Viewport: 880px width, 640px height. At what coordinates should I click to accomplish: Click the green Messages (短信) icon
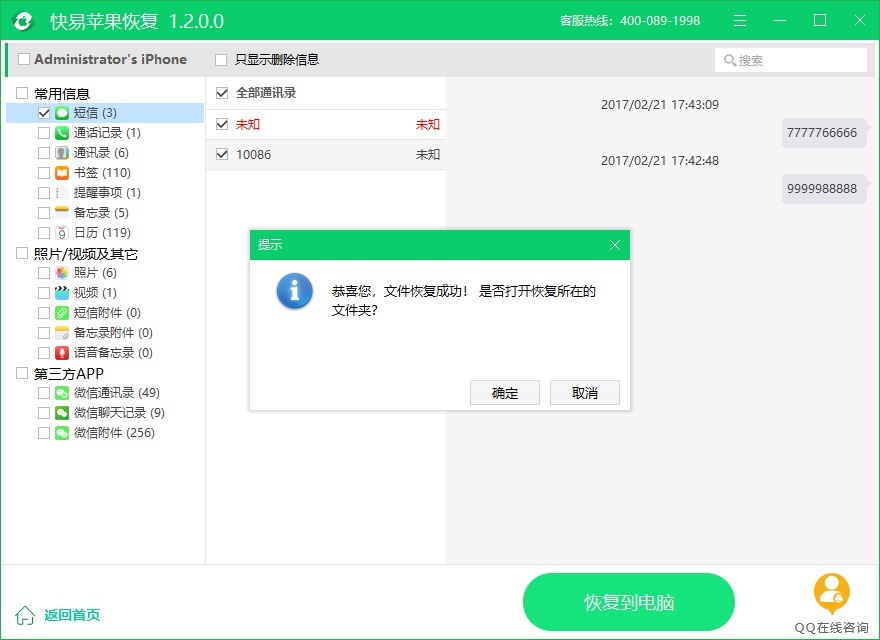click(x=62, y=113)
